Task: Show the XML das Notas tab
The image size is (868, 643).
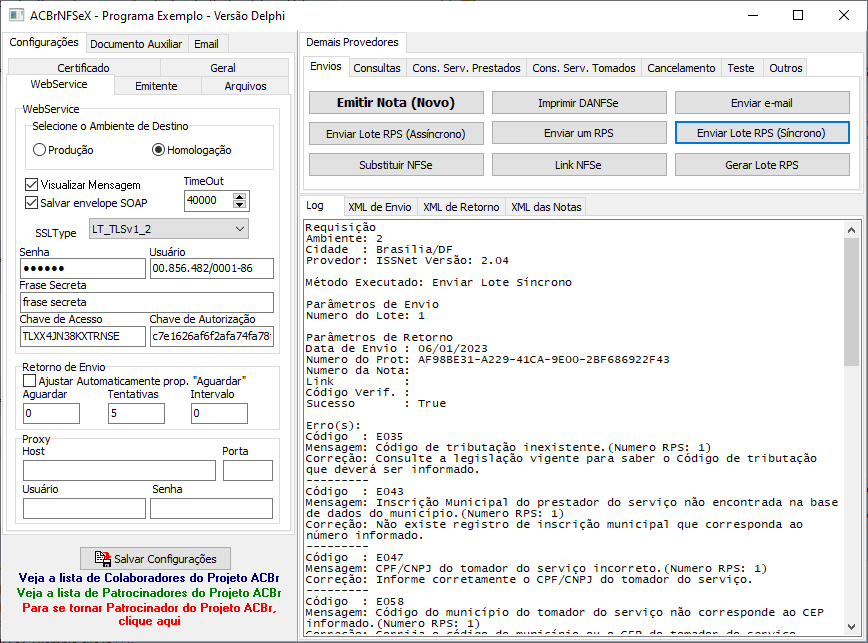Action: point(546,207)
